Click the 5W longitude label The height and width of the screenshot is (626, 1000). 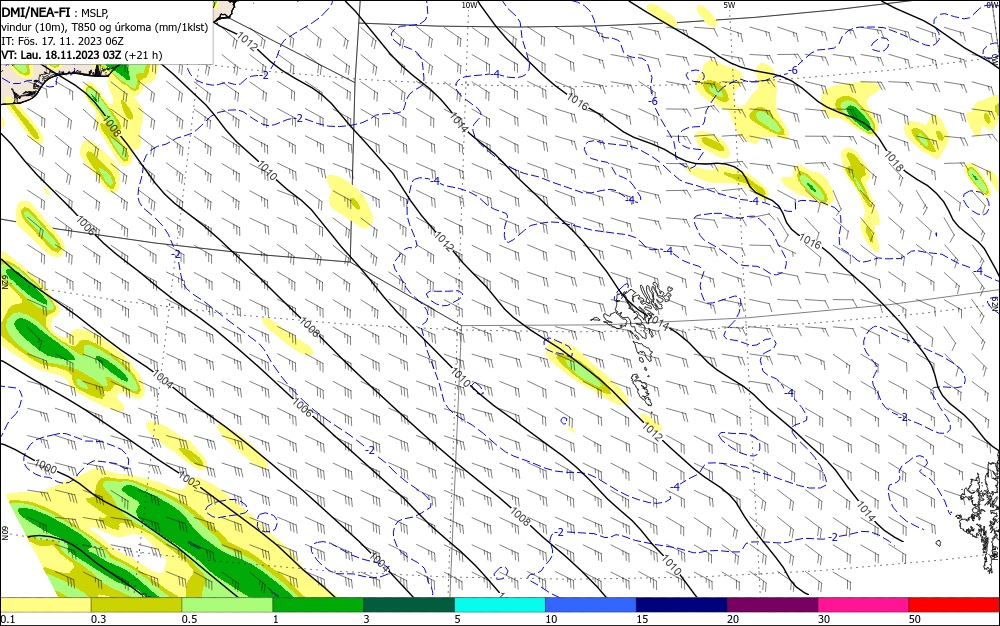coord(729,5)
